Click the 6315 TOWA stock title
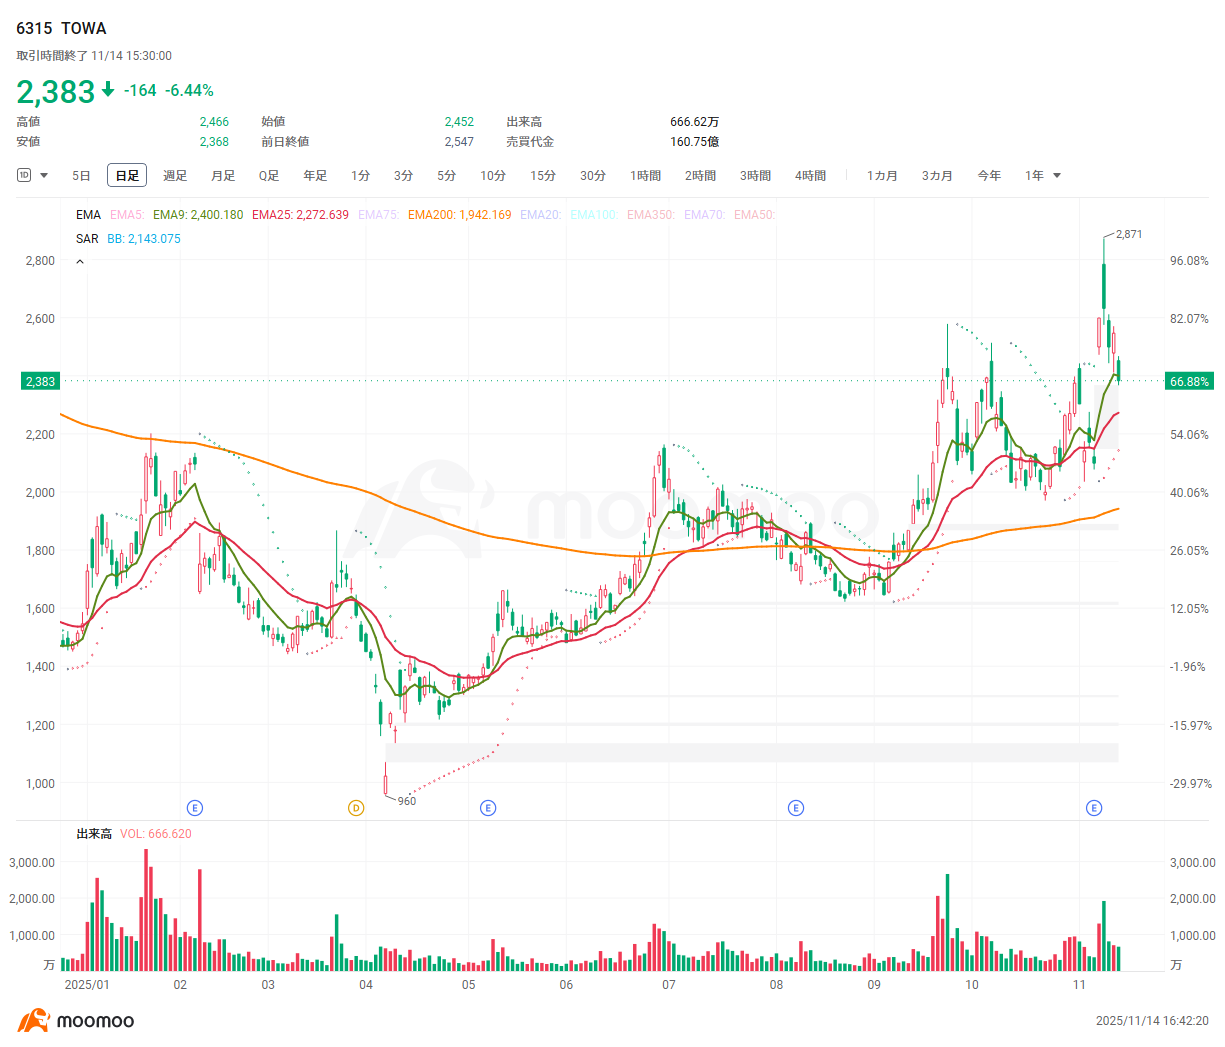 [x=61, y=28]
